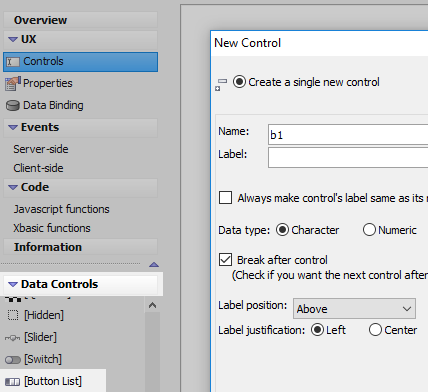Select the [Slider] control entry

click(40, 337)
